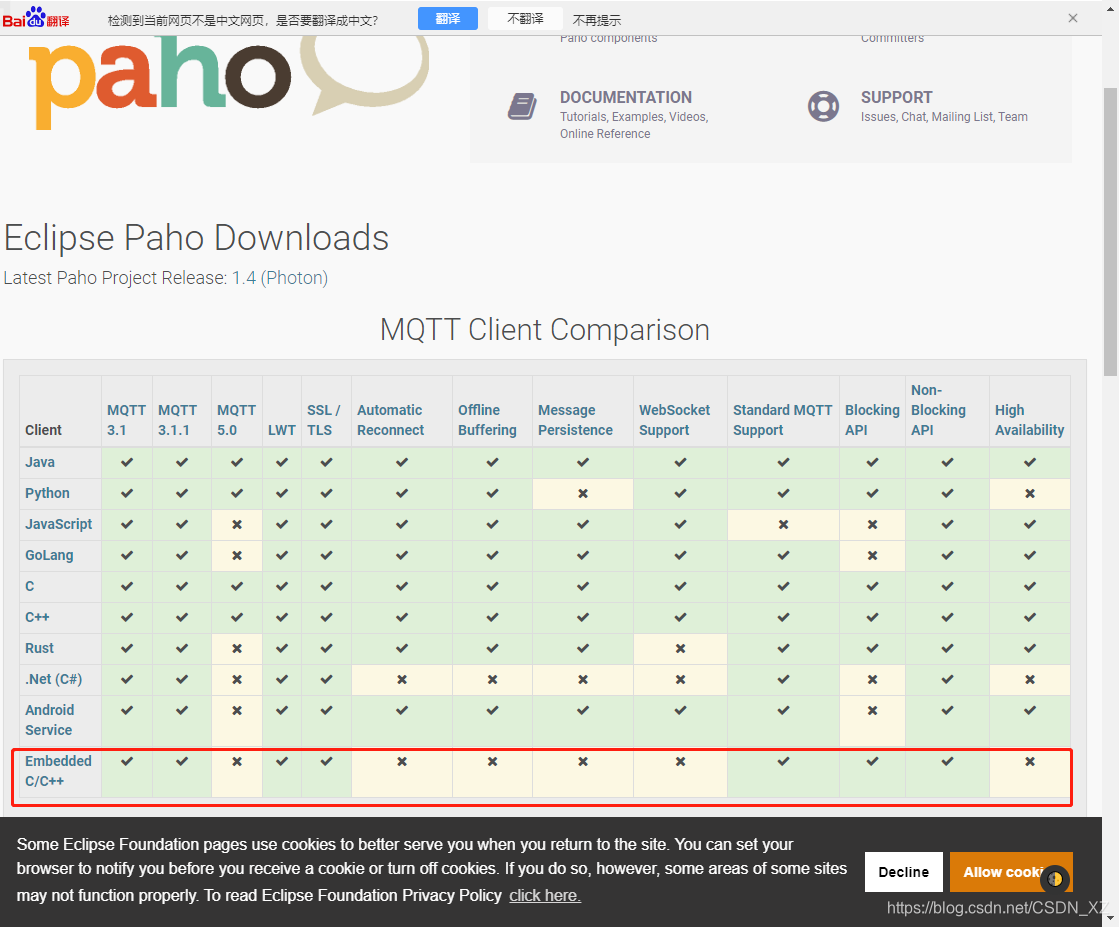1119x927 pixels.
Task: Click the Java MQTT 3.1 check mark
Action: coord(127,462)
